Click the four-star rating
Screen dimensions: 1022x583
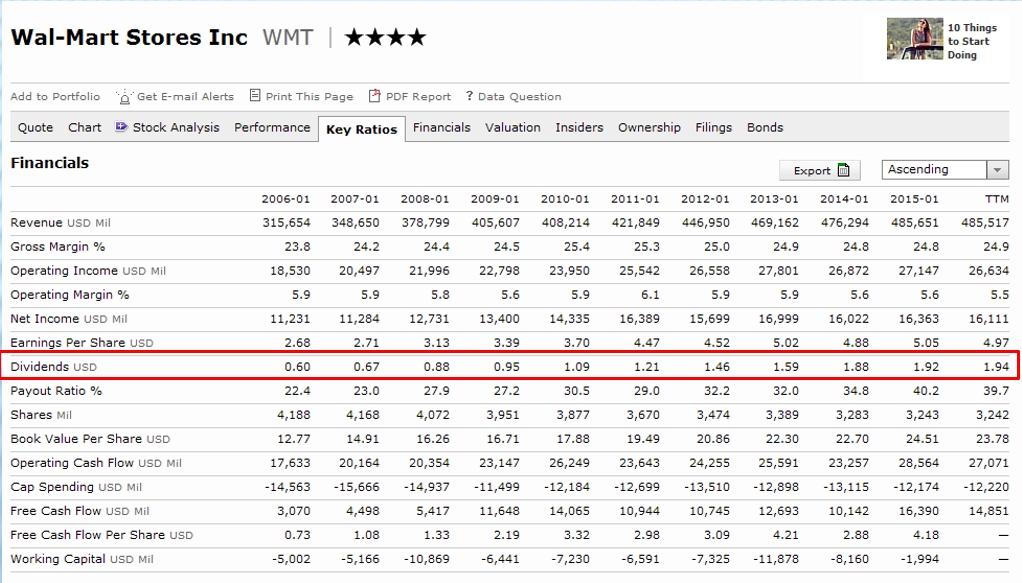point(385,37)
